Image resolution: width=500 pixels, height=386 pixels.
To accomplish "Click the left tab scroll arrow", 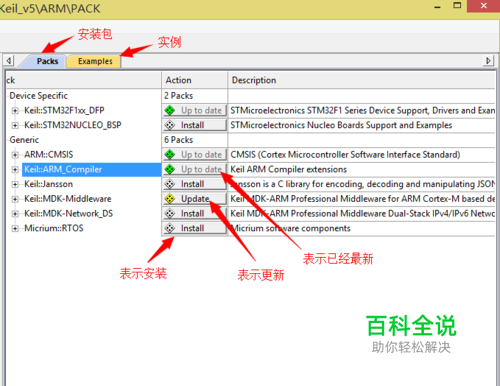I will coord(9,61).
